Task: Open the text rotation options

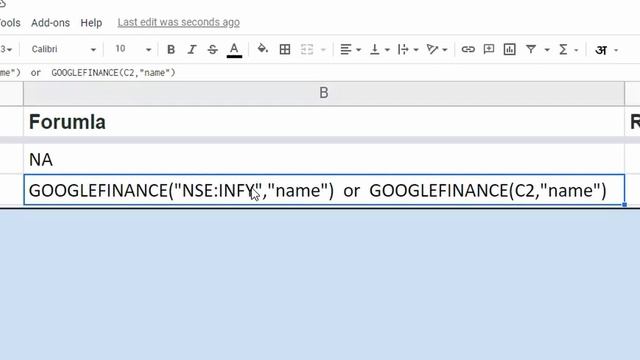Action: (432, 49)
